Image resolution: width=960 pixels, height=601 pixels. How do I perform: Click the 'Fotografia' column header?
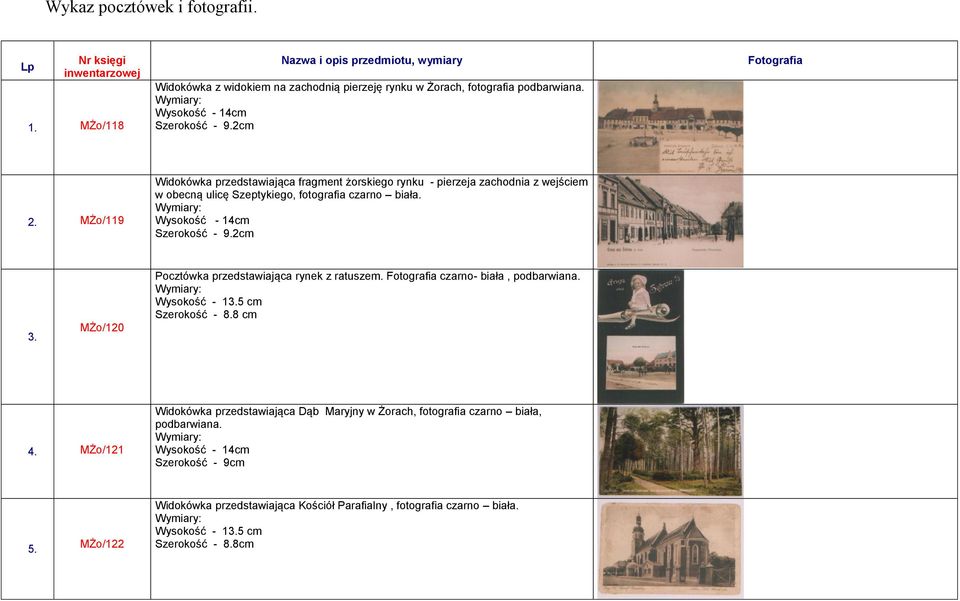pos(774,61)
